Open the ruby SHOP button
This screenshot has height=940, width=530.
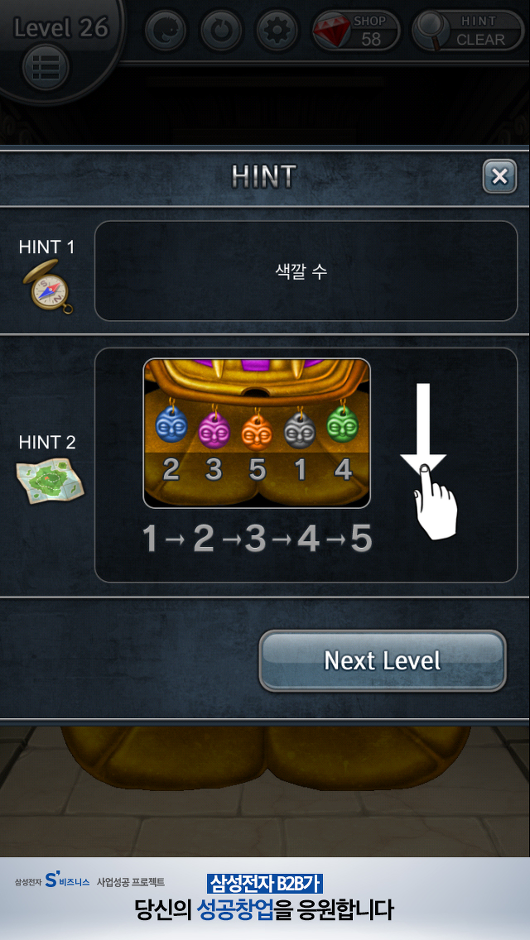356,30
